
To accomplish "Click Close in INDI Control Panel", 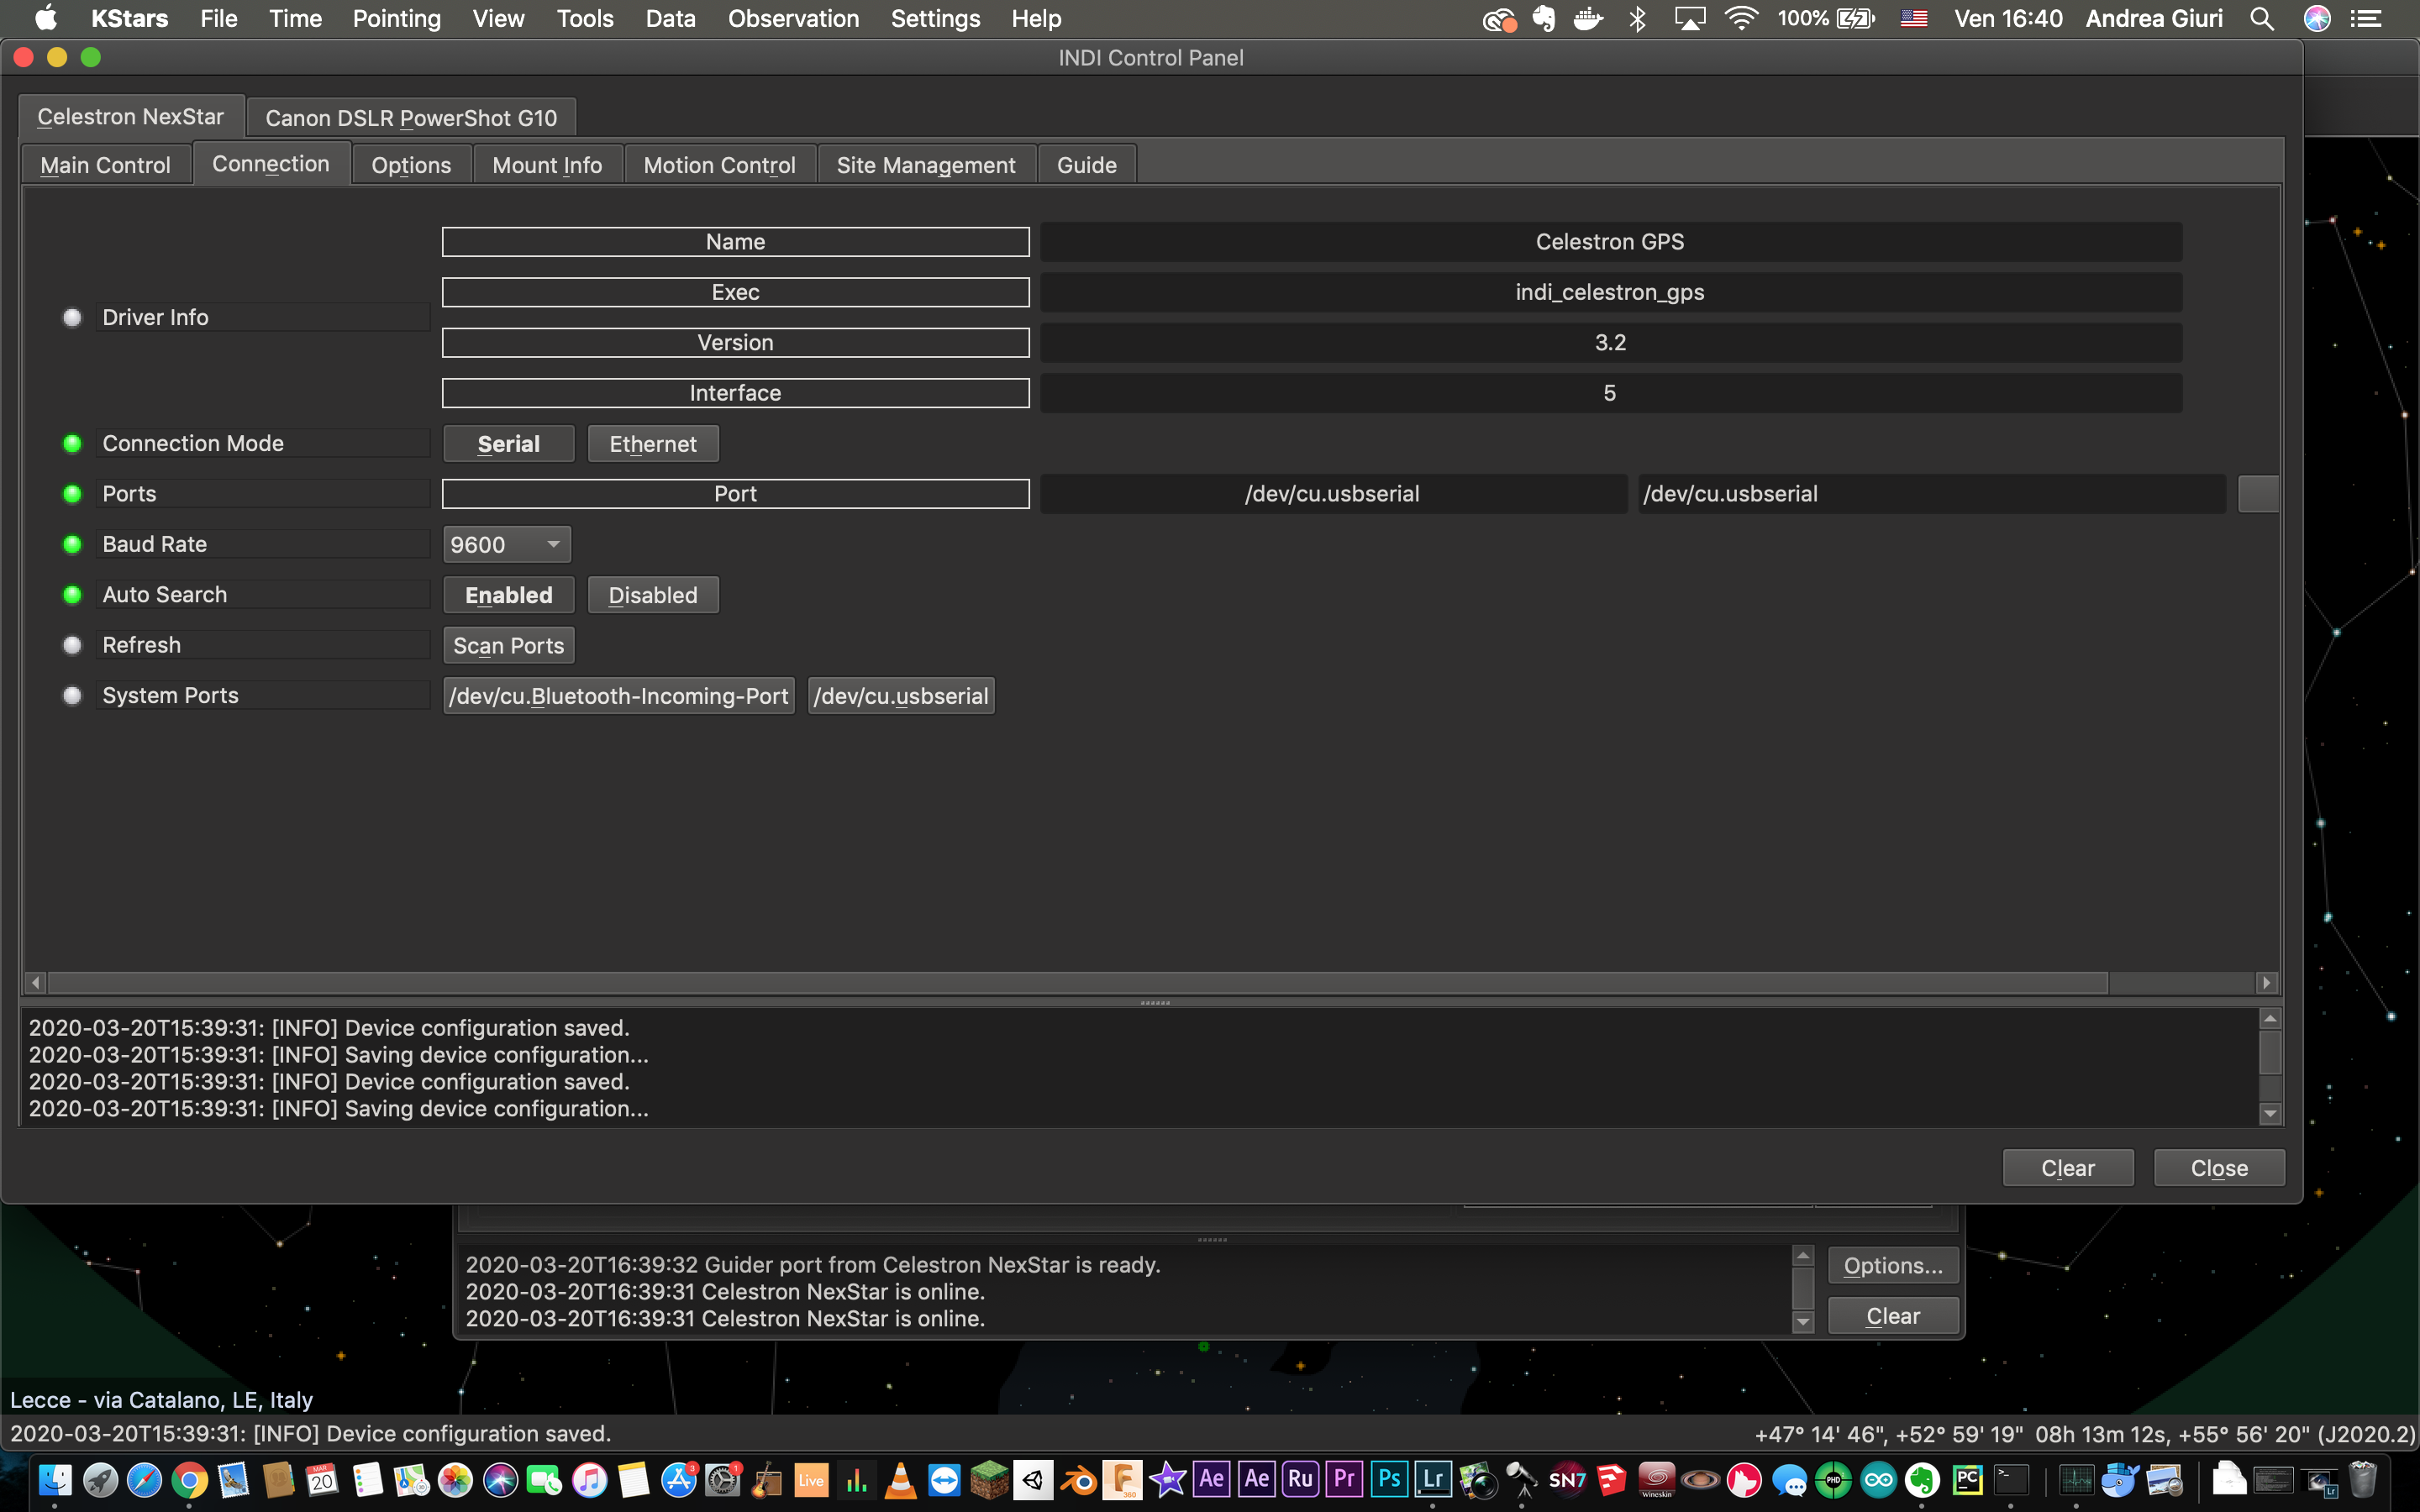I will pos(2219,1168).
